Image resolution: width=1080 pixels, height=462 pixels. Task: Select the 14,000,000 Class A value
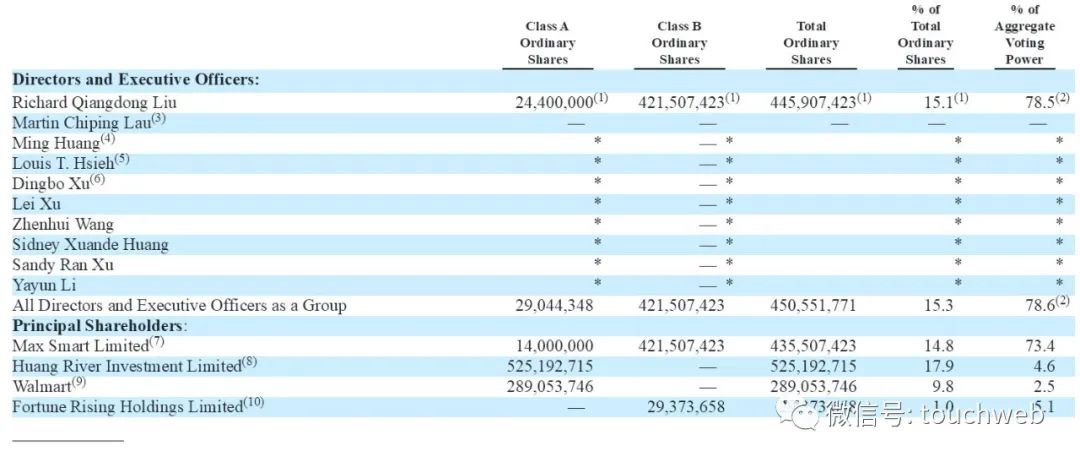tap(554, 346)
